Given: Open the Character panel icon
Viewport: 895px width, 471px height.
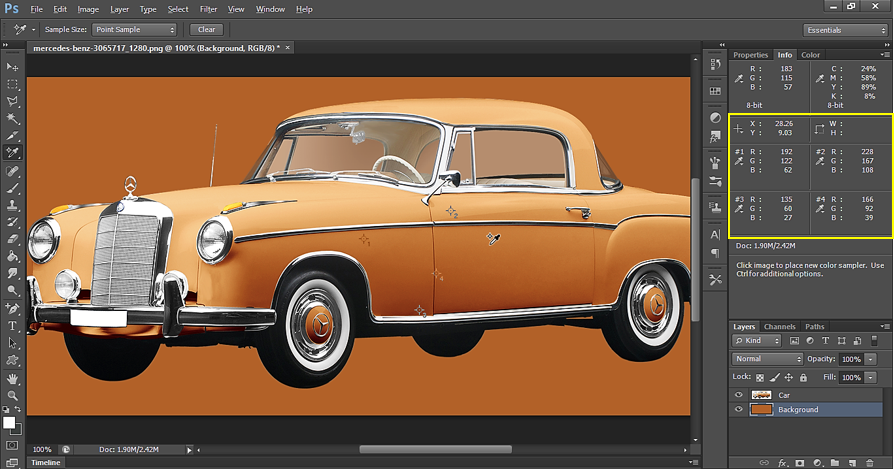Looking at the screenshot, I should (x=715, y=234).
